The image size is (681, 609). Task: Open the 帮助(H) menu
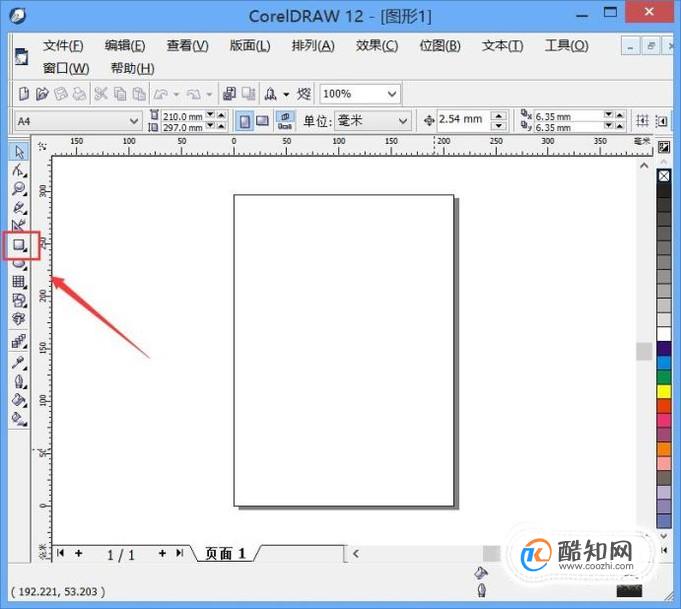(x=132, y=69)
